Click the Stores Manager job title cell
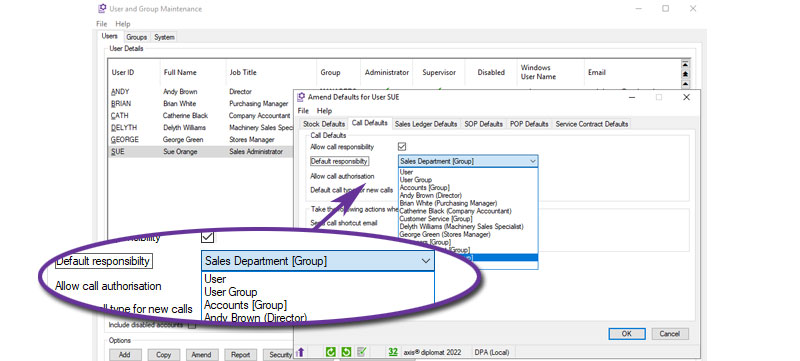800x361 pixels. click(x=252, y=139)
